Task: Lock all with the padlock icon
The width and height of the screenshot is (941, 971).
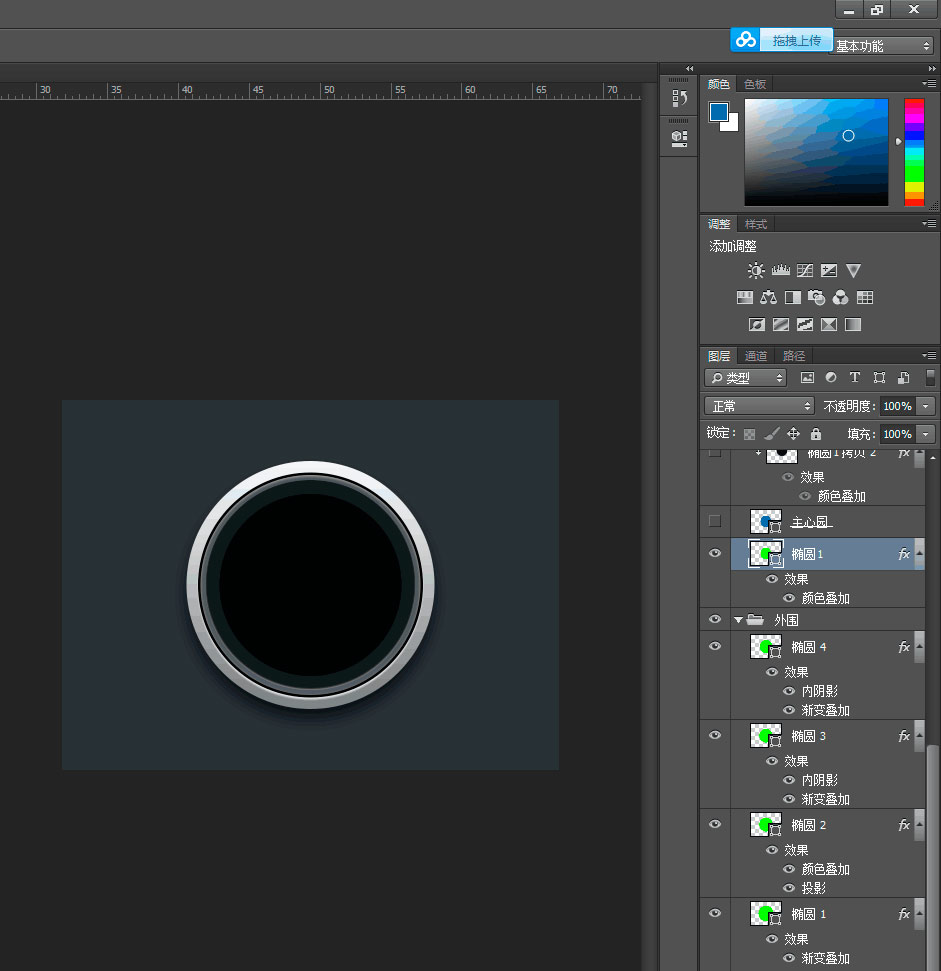Action: [x=816, y=433]
